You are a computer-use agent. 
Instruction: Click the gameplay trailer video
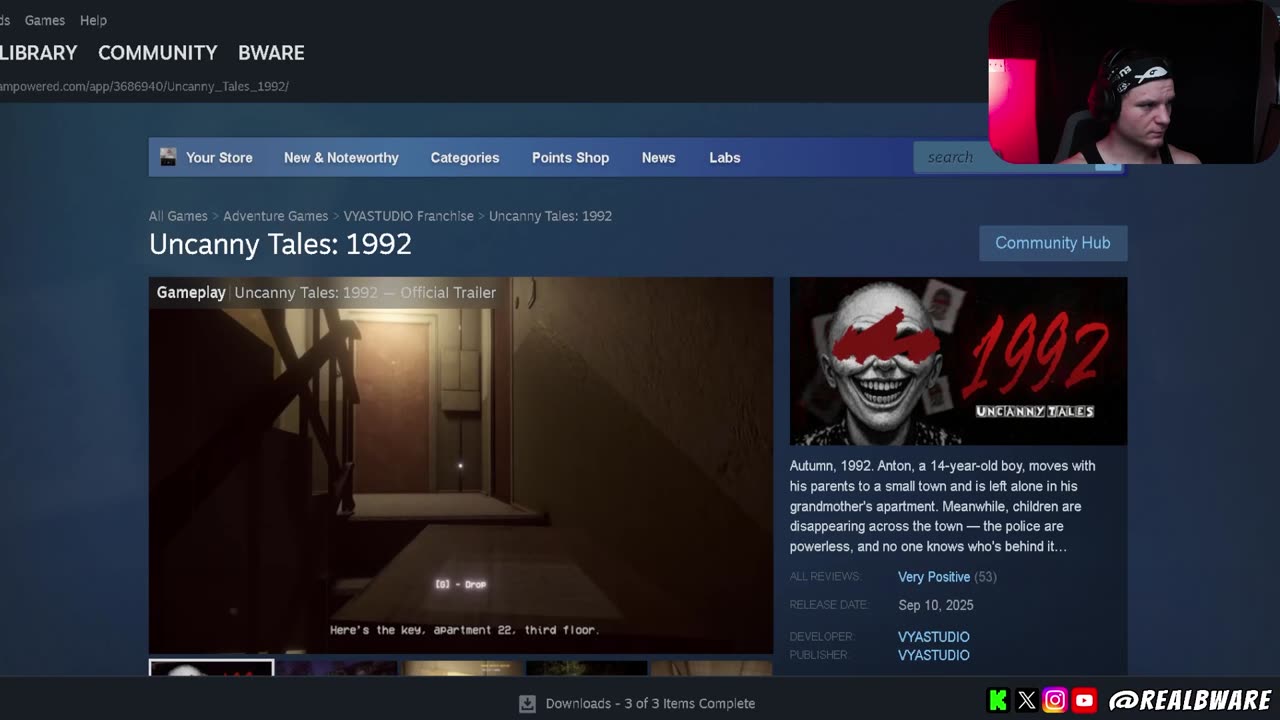[461, 465]
